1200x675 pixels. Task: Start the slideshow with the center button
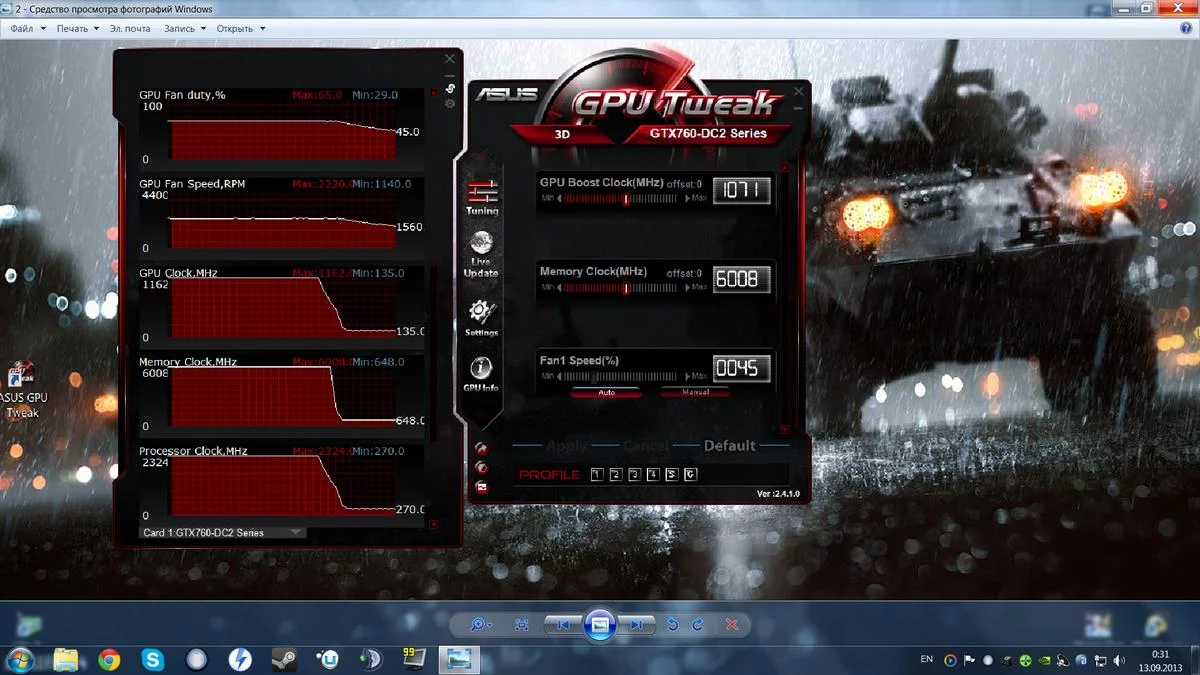[x=600, y=624]
